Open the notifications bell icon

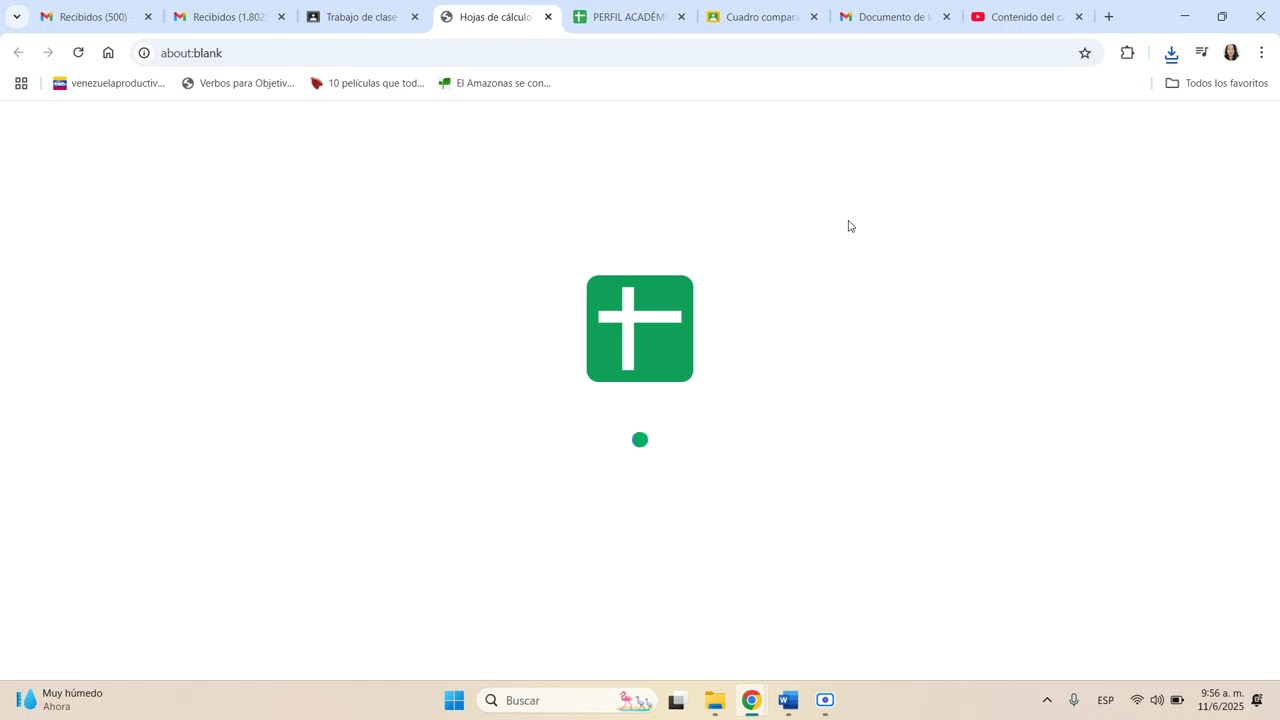point(1258,700)
